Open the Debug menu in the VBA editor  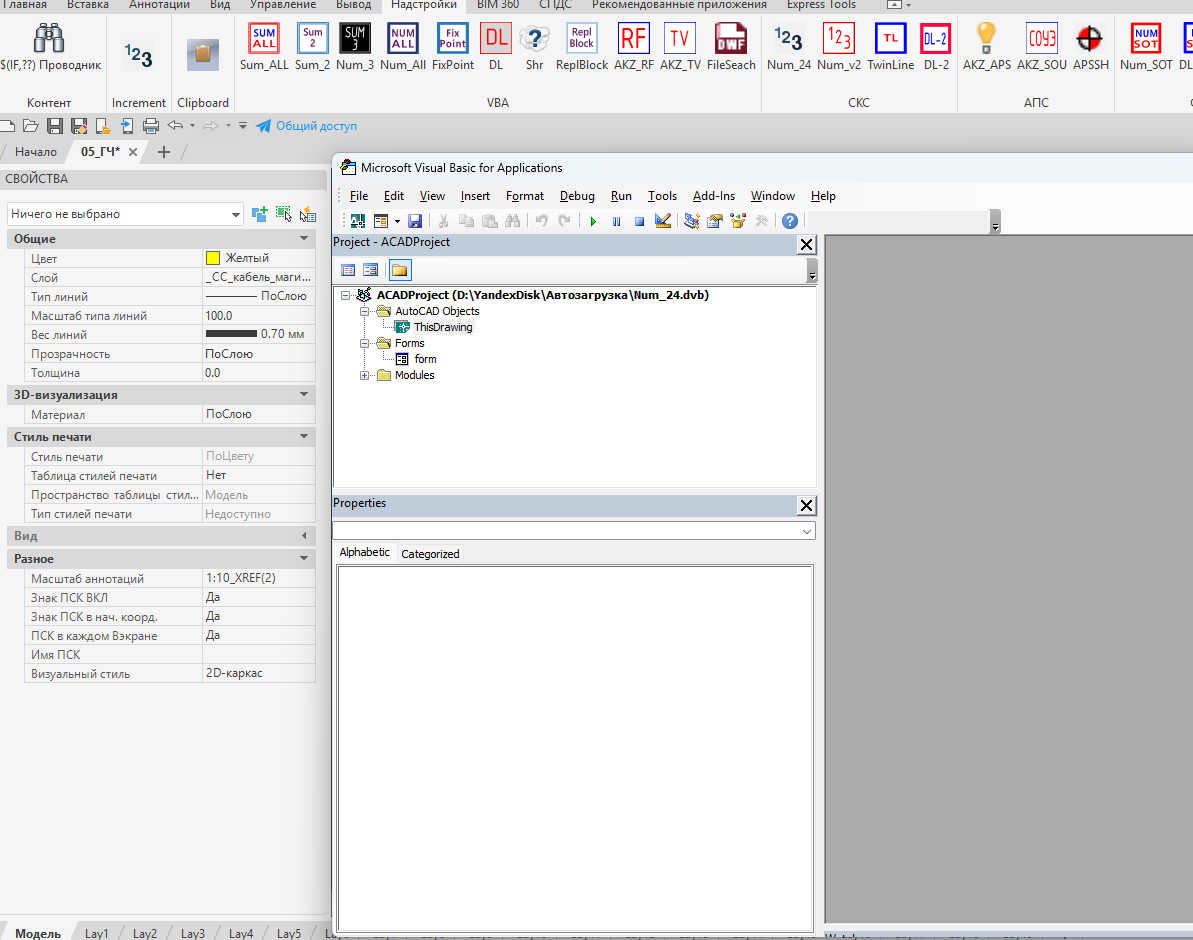click(577, 195)
